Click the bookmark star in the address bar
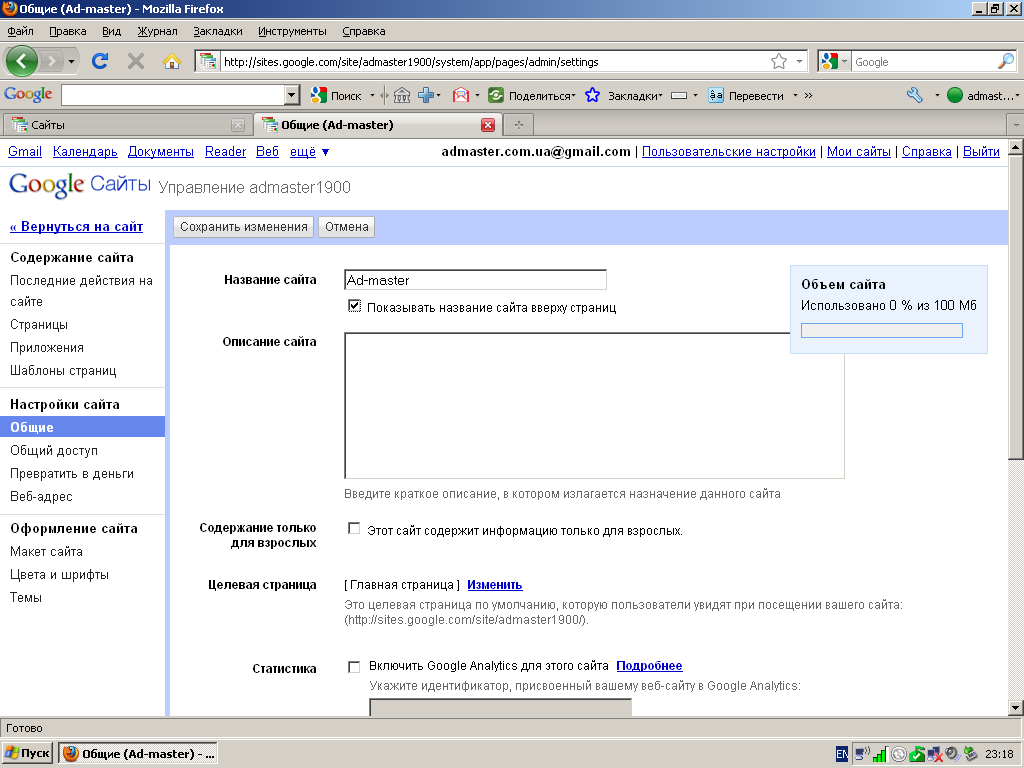 [778, 61]
